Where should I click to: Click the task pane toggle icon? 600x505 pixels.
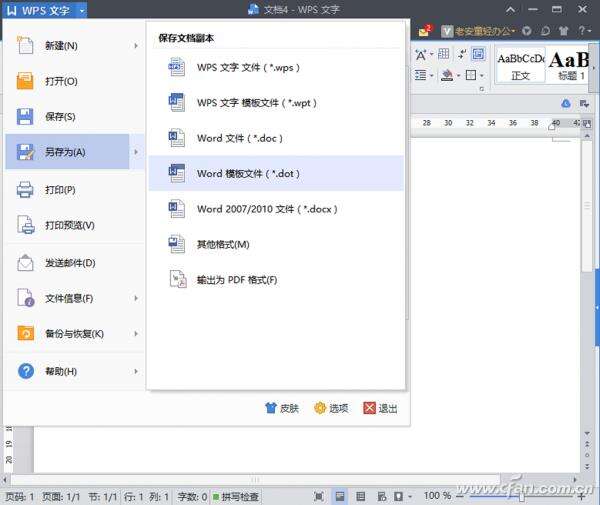click(x=584, y=103)
